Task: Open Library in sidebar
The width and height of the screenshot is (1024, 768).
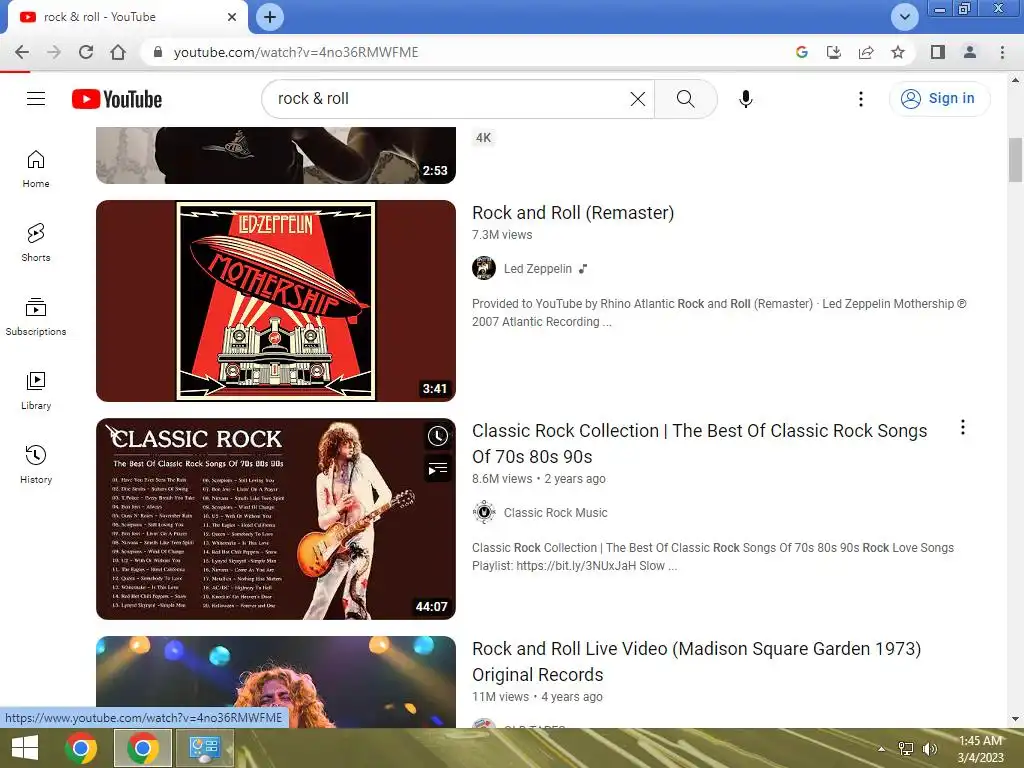Action: click(36, 391)
